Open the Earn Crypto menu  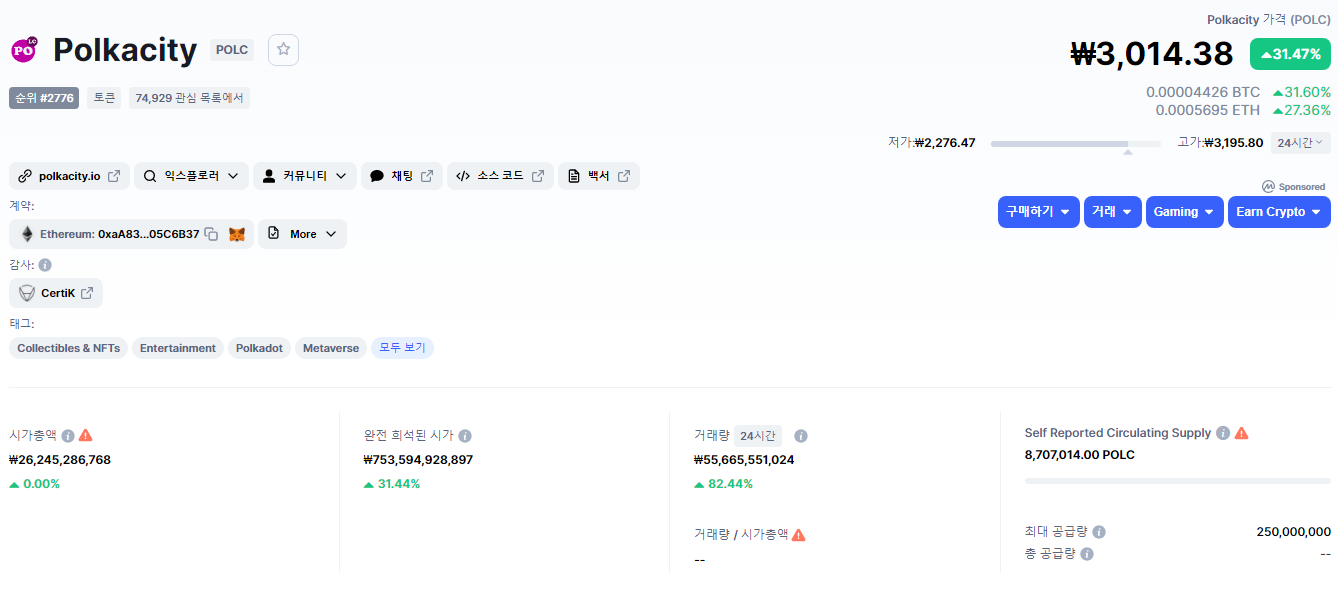tap(1278, 212)
